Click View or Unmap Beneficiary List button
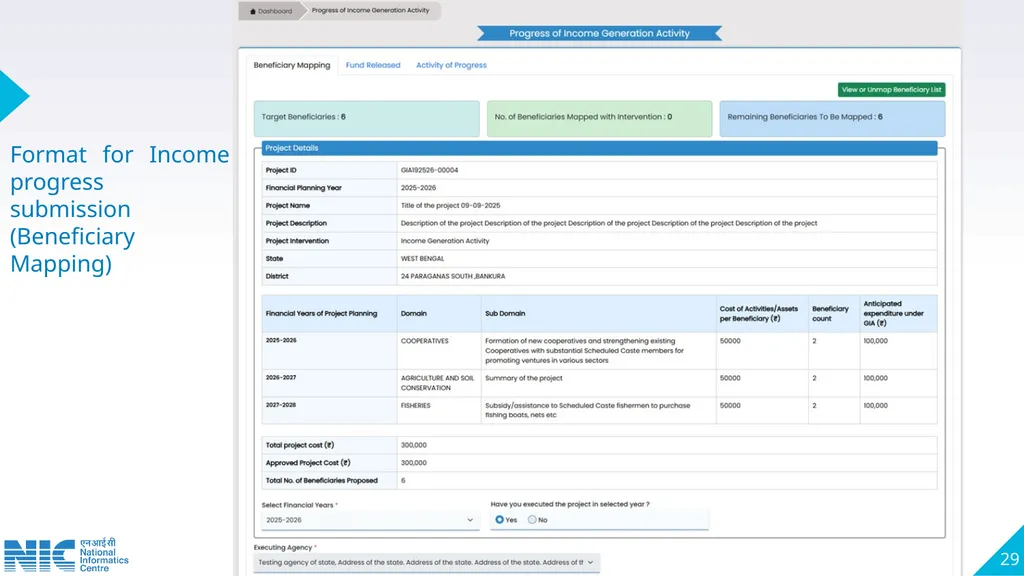 click(891, 89)
